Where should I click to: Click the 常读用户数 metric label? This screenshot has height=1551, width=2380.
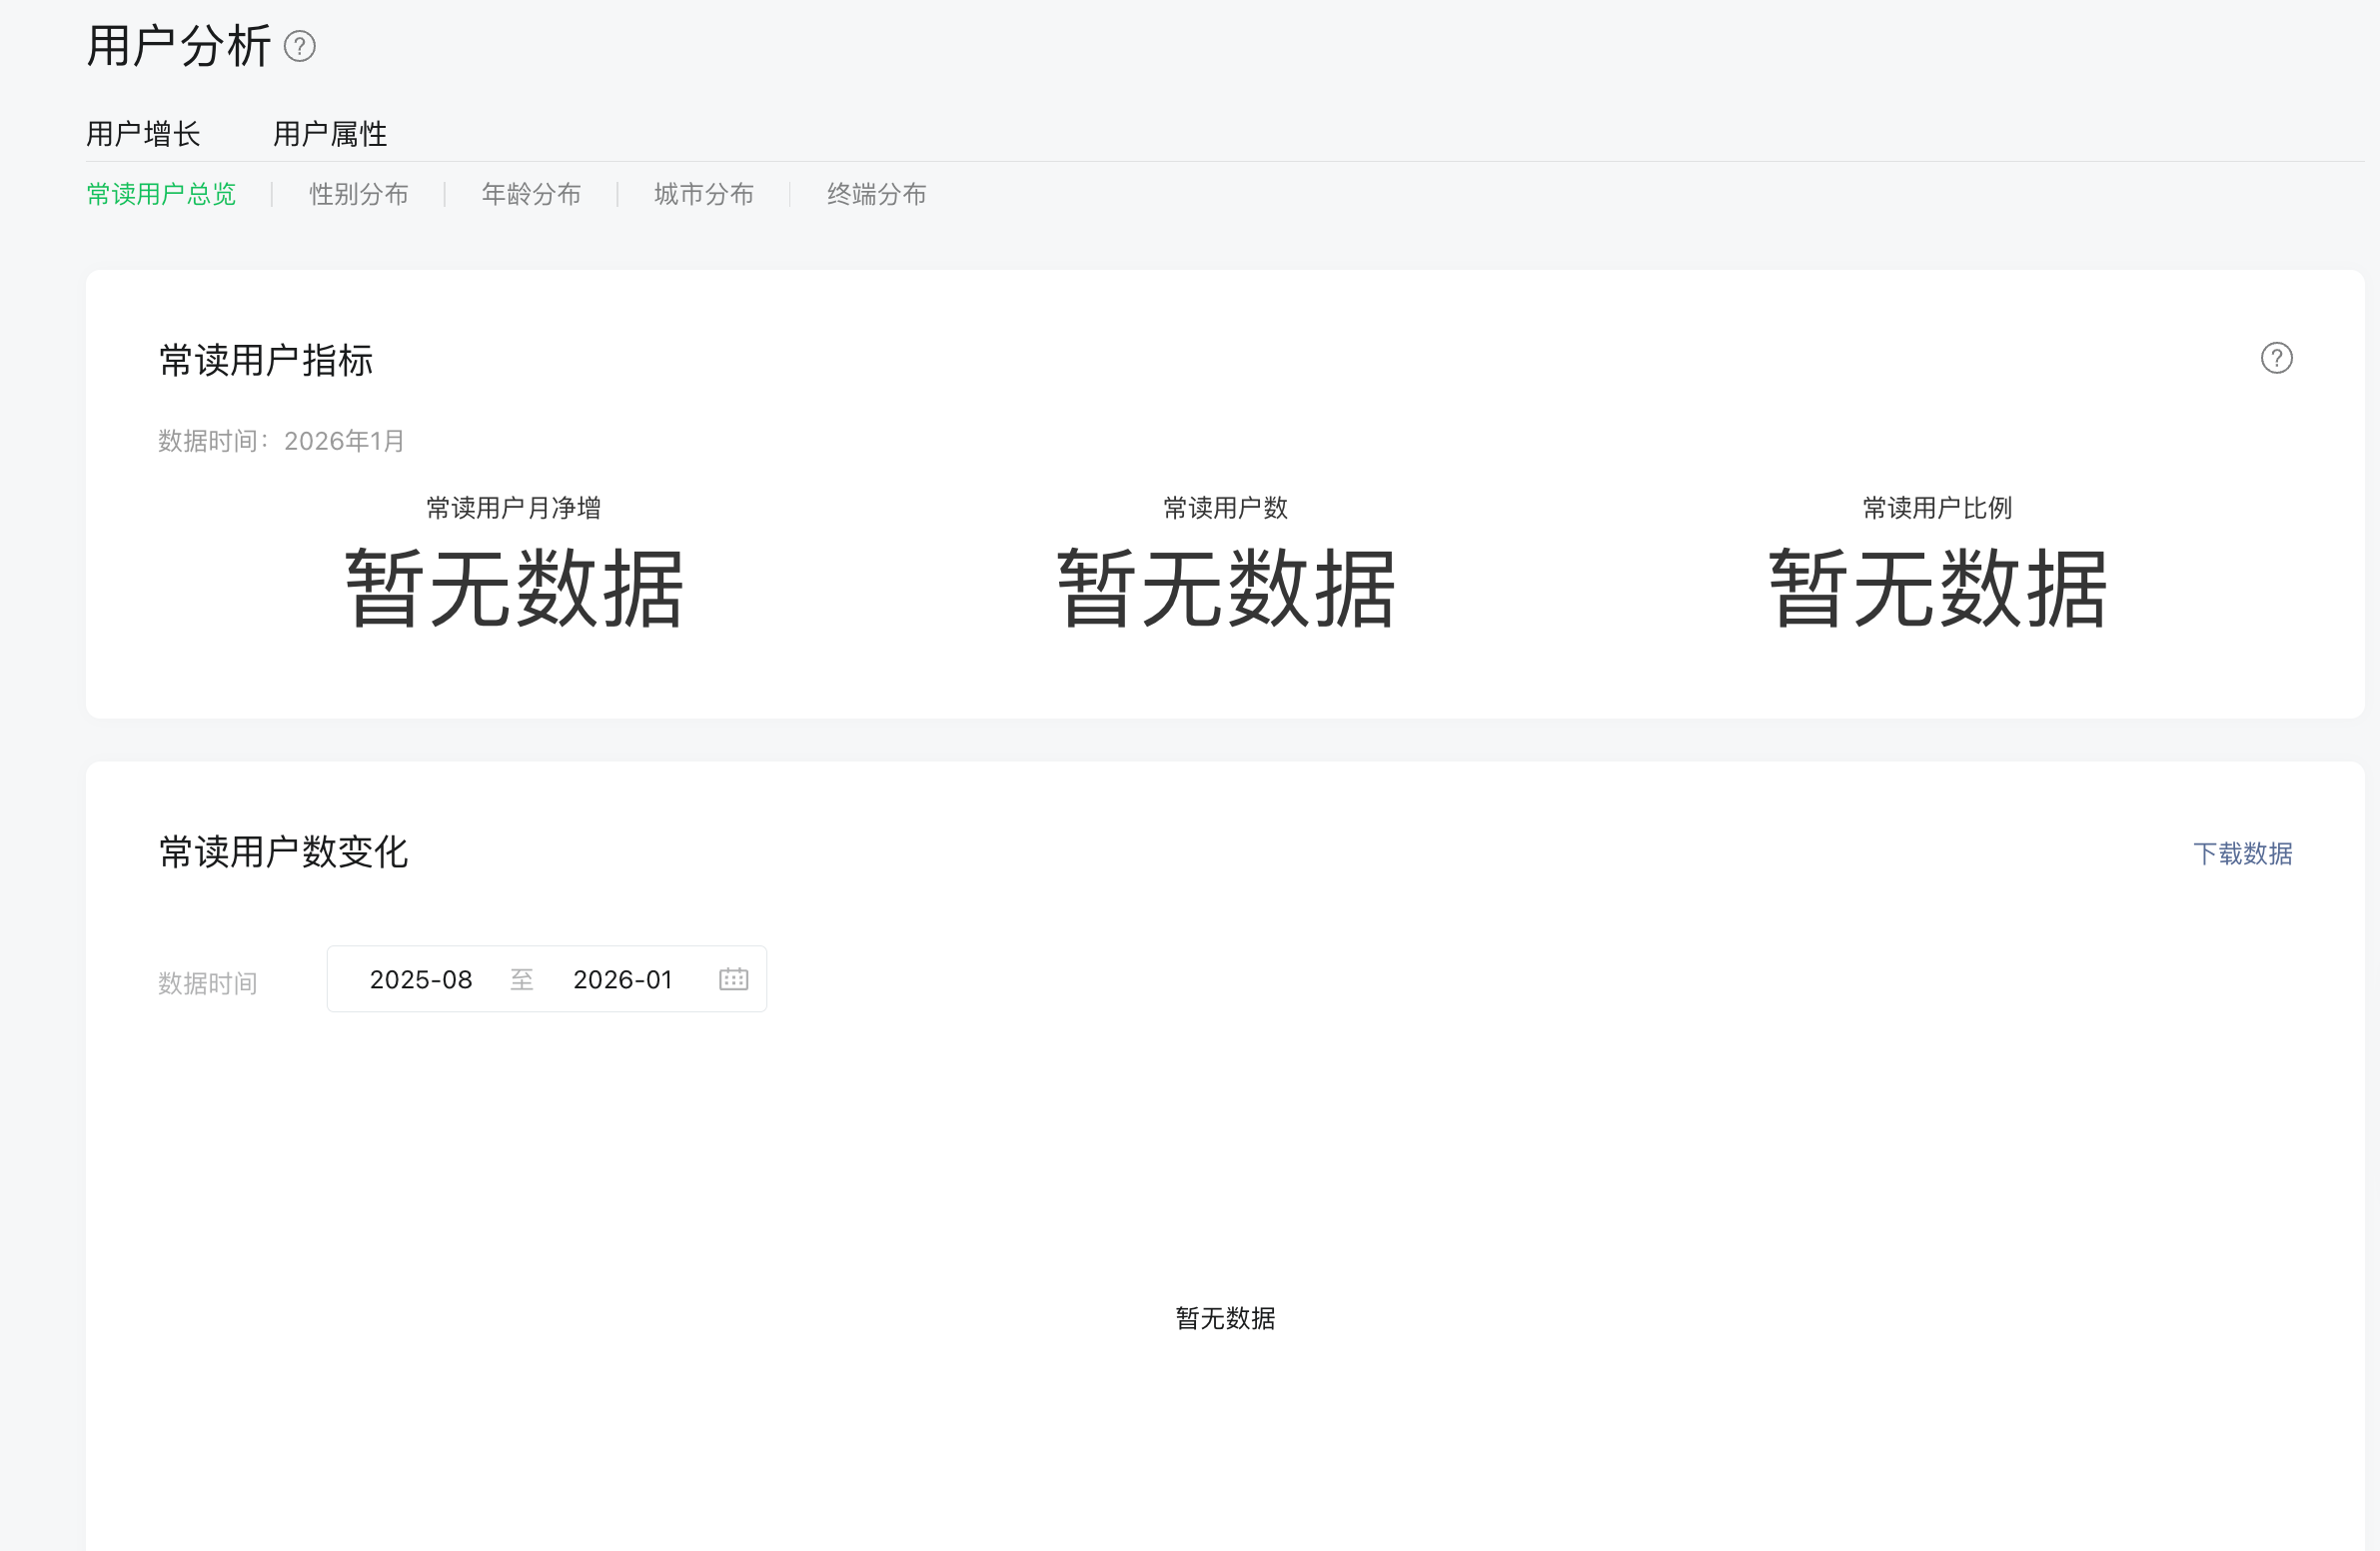tap(1225, 508)
